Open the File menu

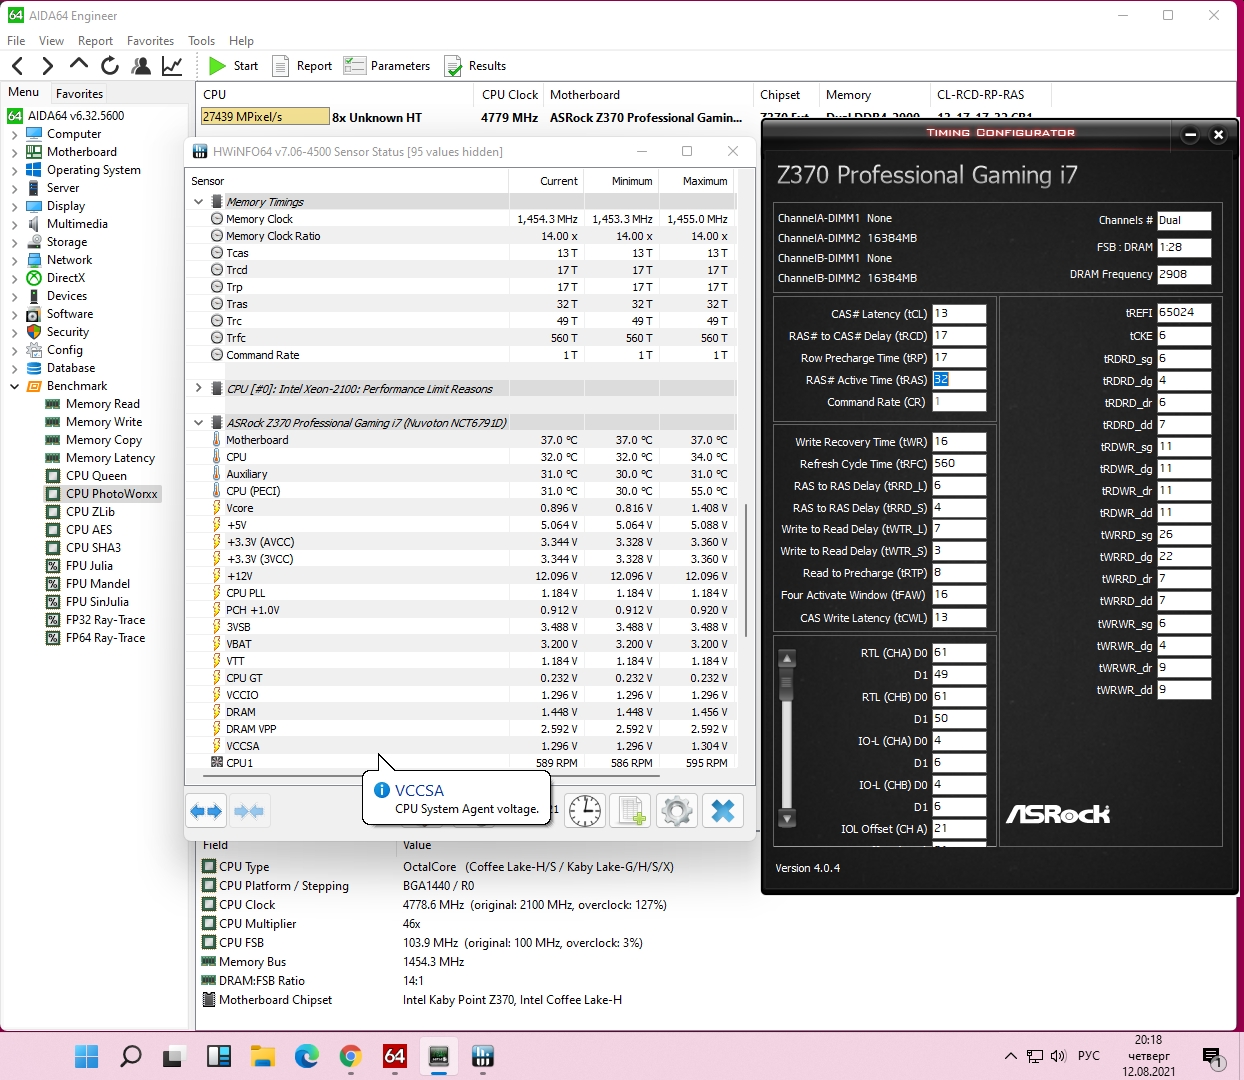pyautogui.click(x=16, y=41)
